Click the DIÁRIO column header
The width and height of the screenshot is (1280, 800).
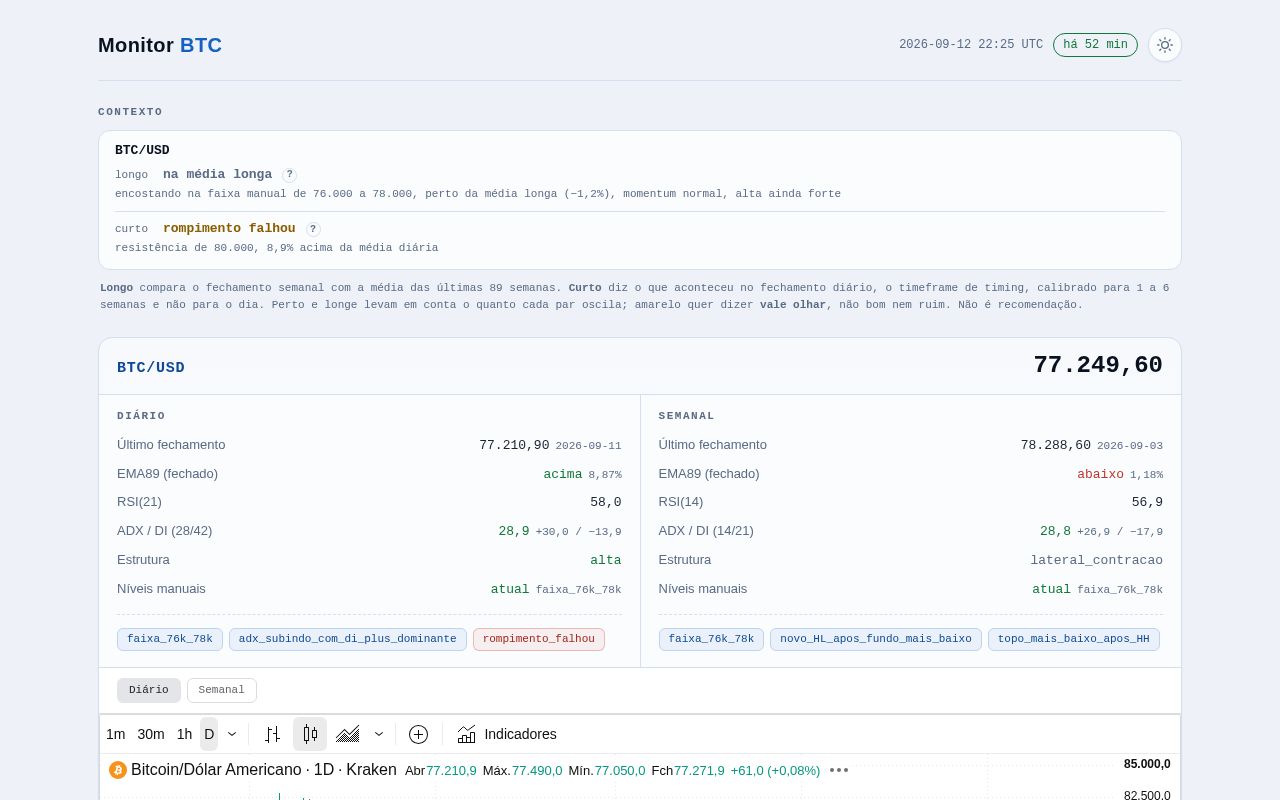coord(141,416)
